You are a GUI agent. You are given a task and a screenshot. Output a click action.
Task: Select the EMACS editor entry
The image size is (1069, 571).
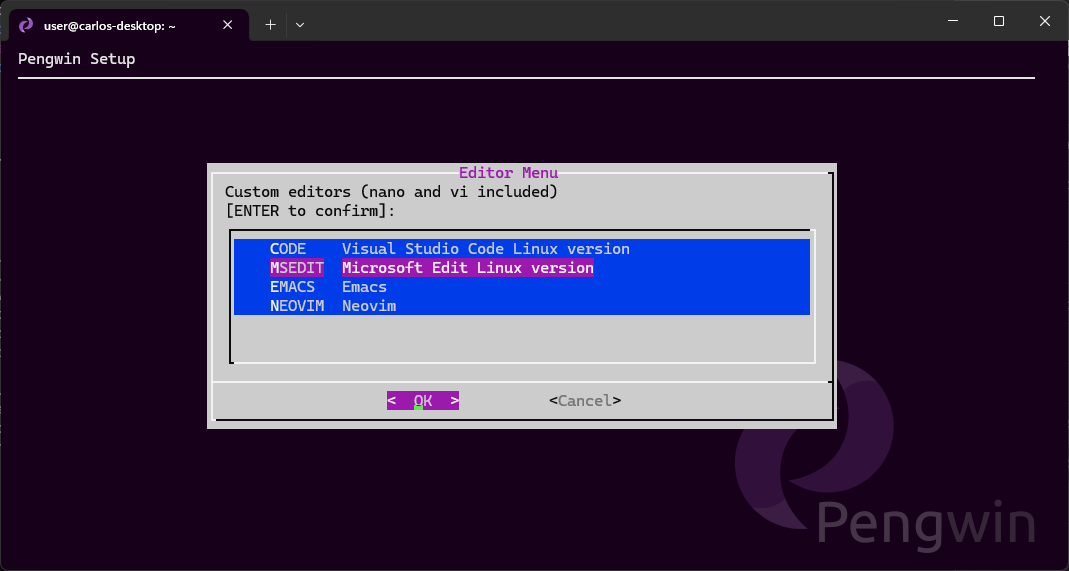click(x=522, y=287)
